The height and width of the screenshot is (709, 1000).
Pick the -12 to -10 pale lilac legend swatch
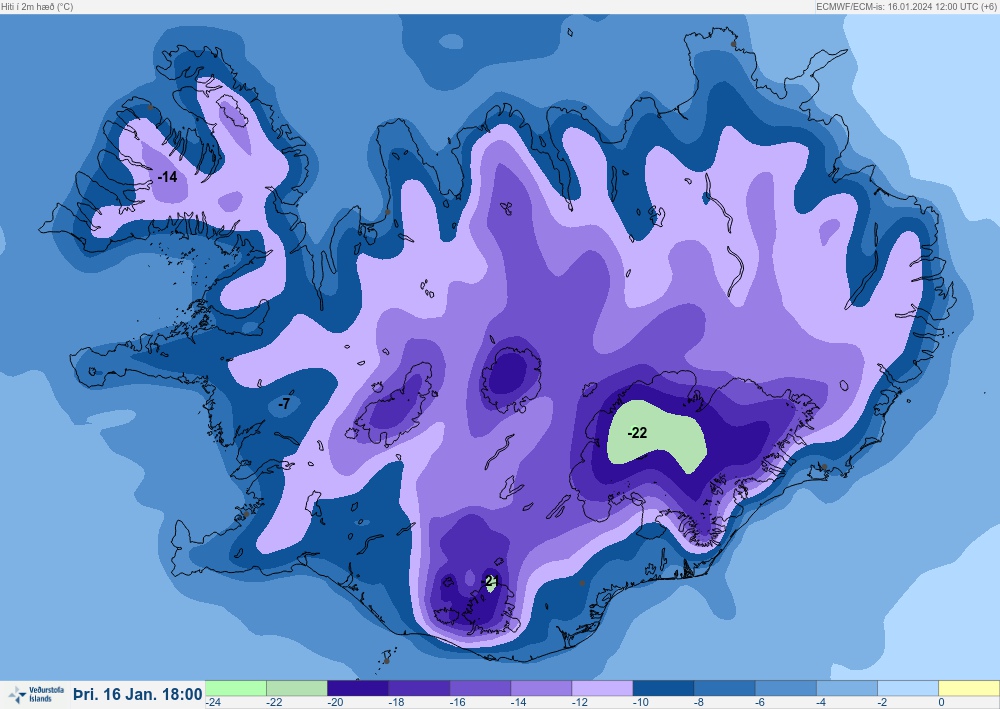click(603, 688)
